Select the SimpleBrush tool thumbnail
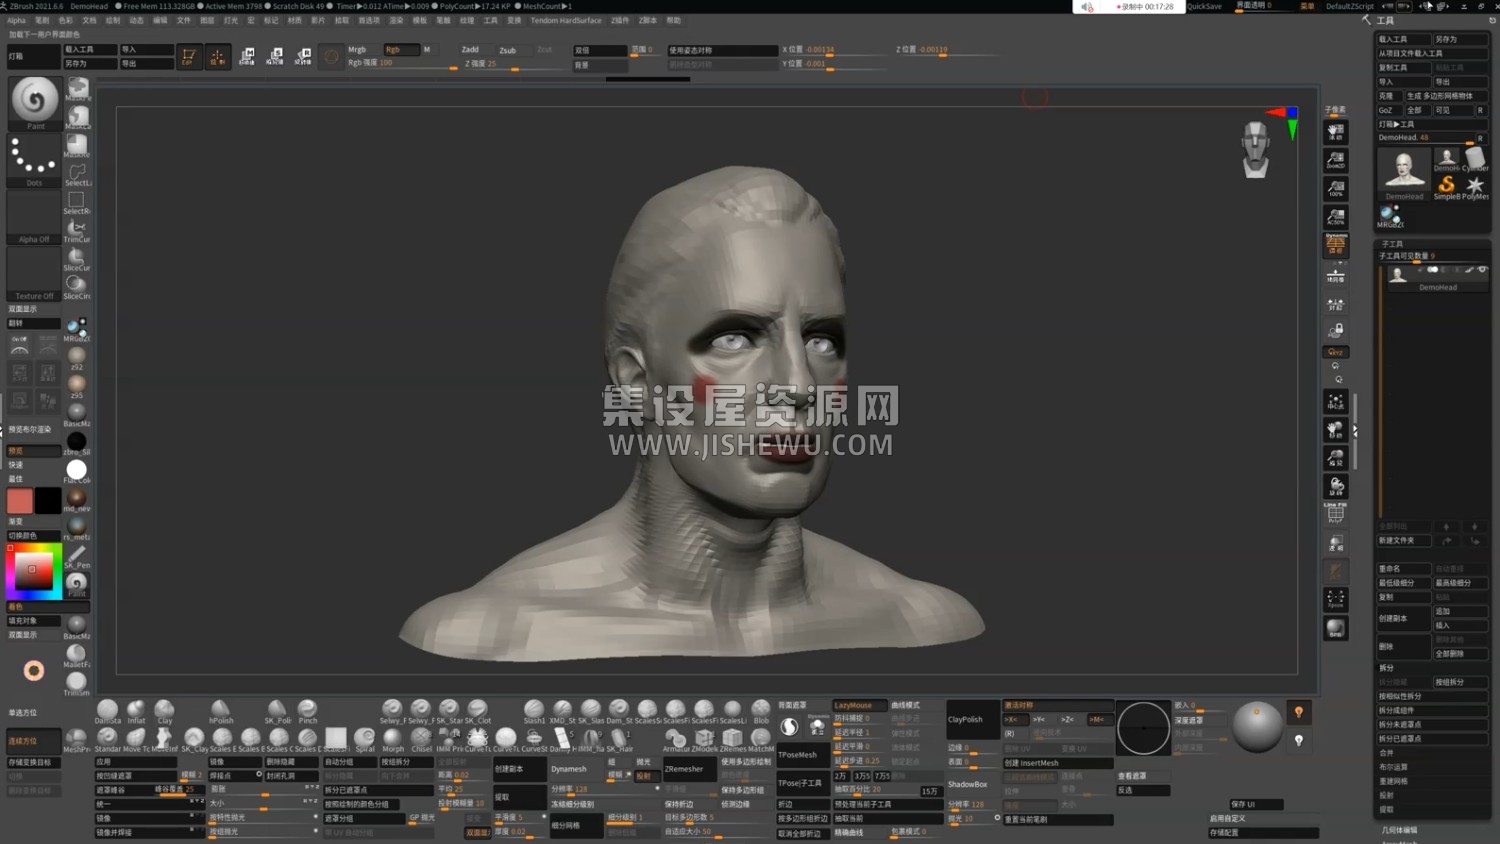Image resolution: width=1500 pixels, height=844 pixels. point(1446,187)
